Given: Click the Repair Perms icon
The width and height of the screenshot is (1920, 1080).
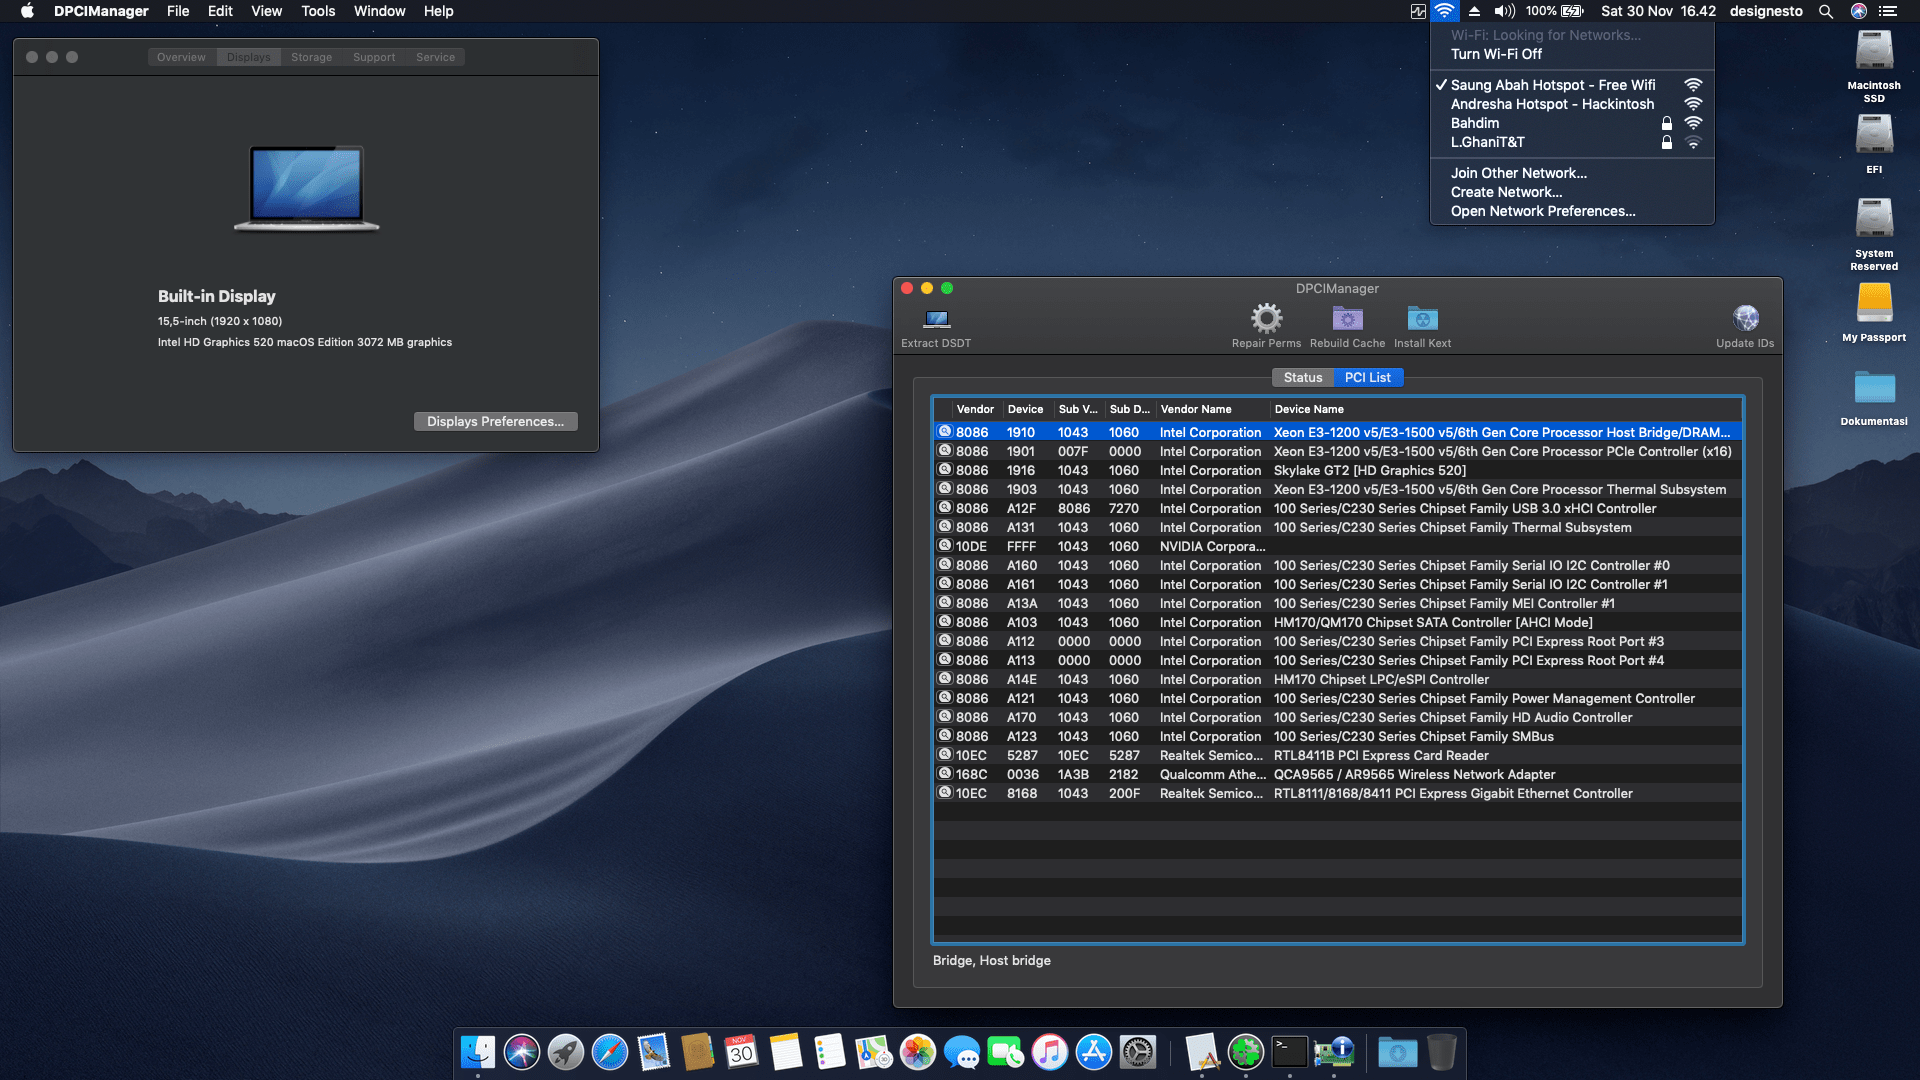Looking at the screenshot, I should pyautogui.click(x=1267, y=322).
